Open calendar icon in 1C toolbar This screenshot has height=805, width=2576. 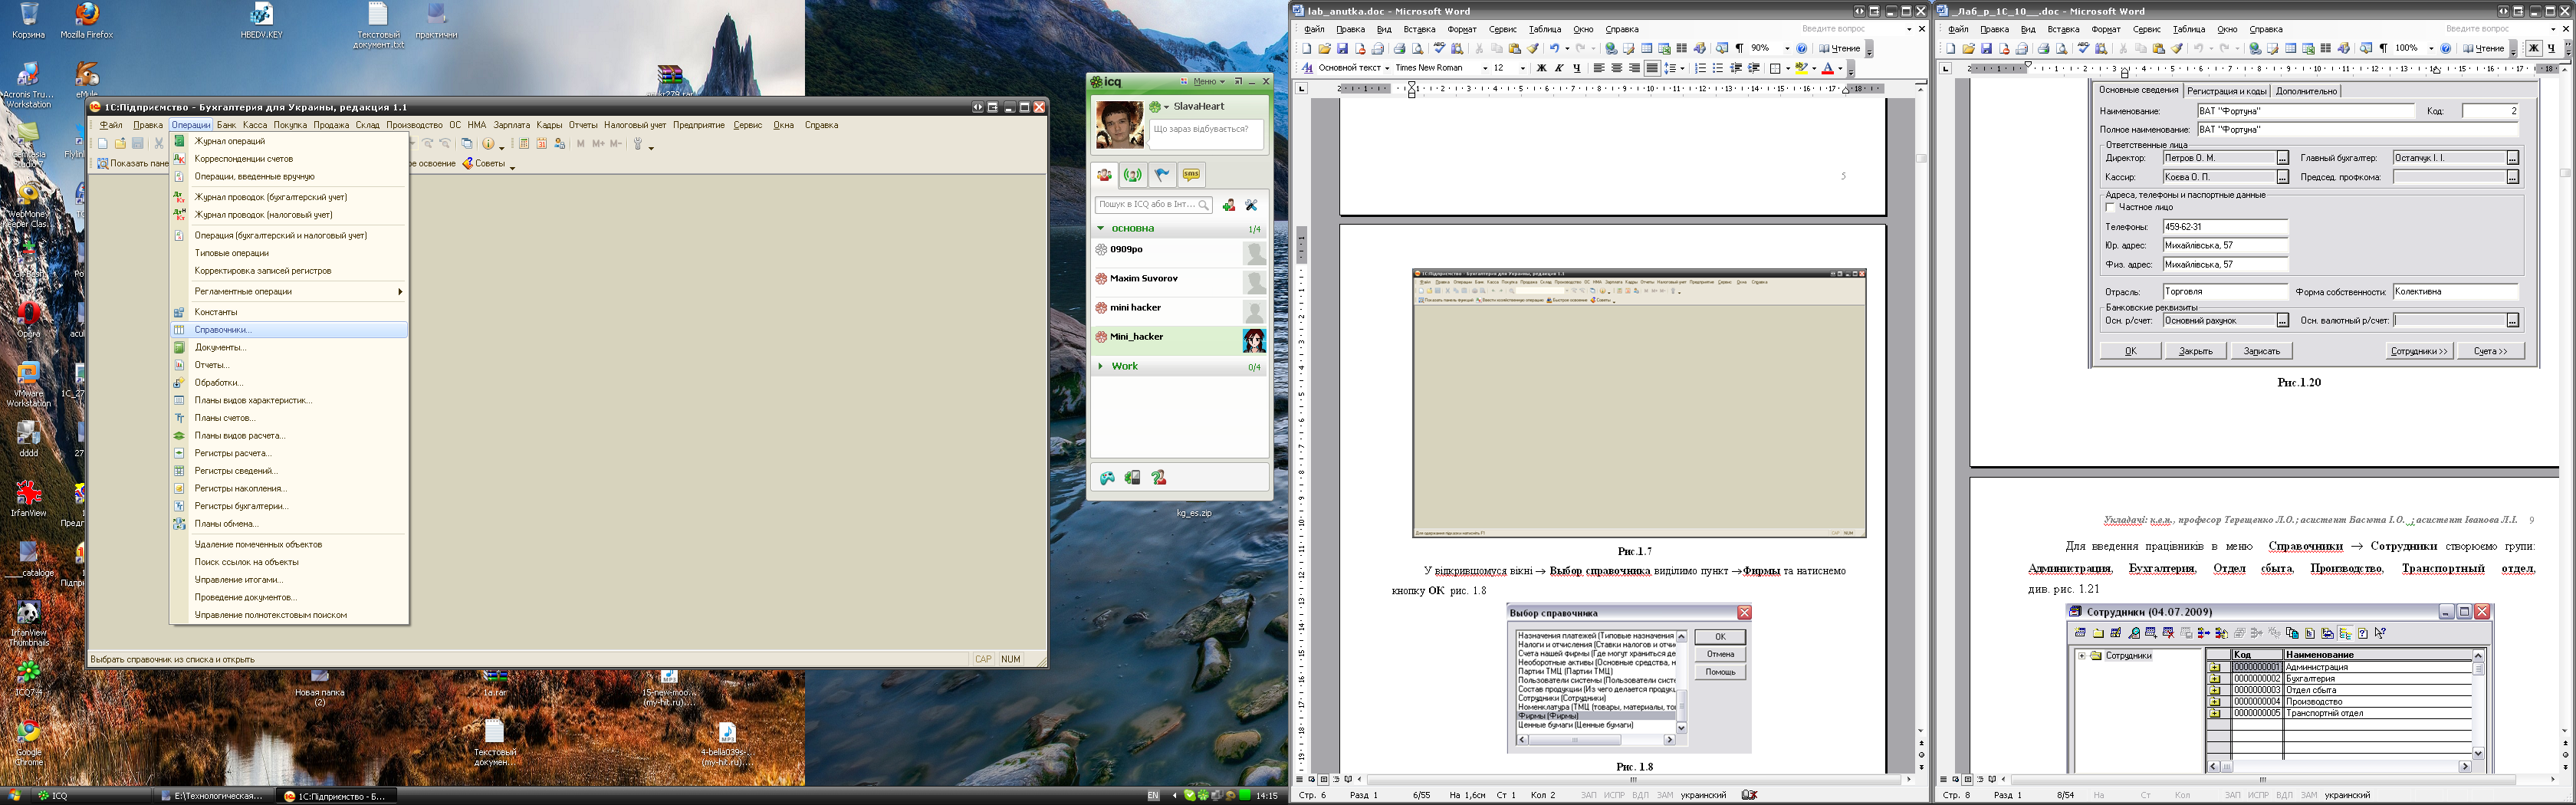click(x=542, y=144)
